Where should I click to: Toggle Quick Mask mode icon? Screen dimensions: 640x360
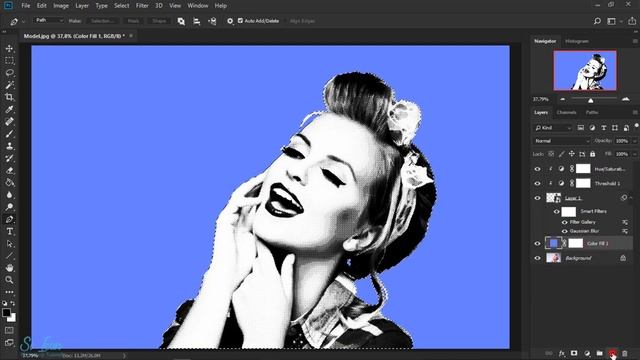(x=9, y=330)
